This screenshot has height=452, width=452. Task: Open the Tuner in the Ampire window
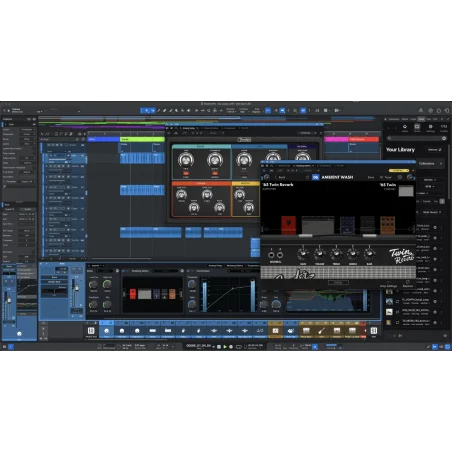click(386, 177)
